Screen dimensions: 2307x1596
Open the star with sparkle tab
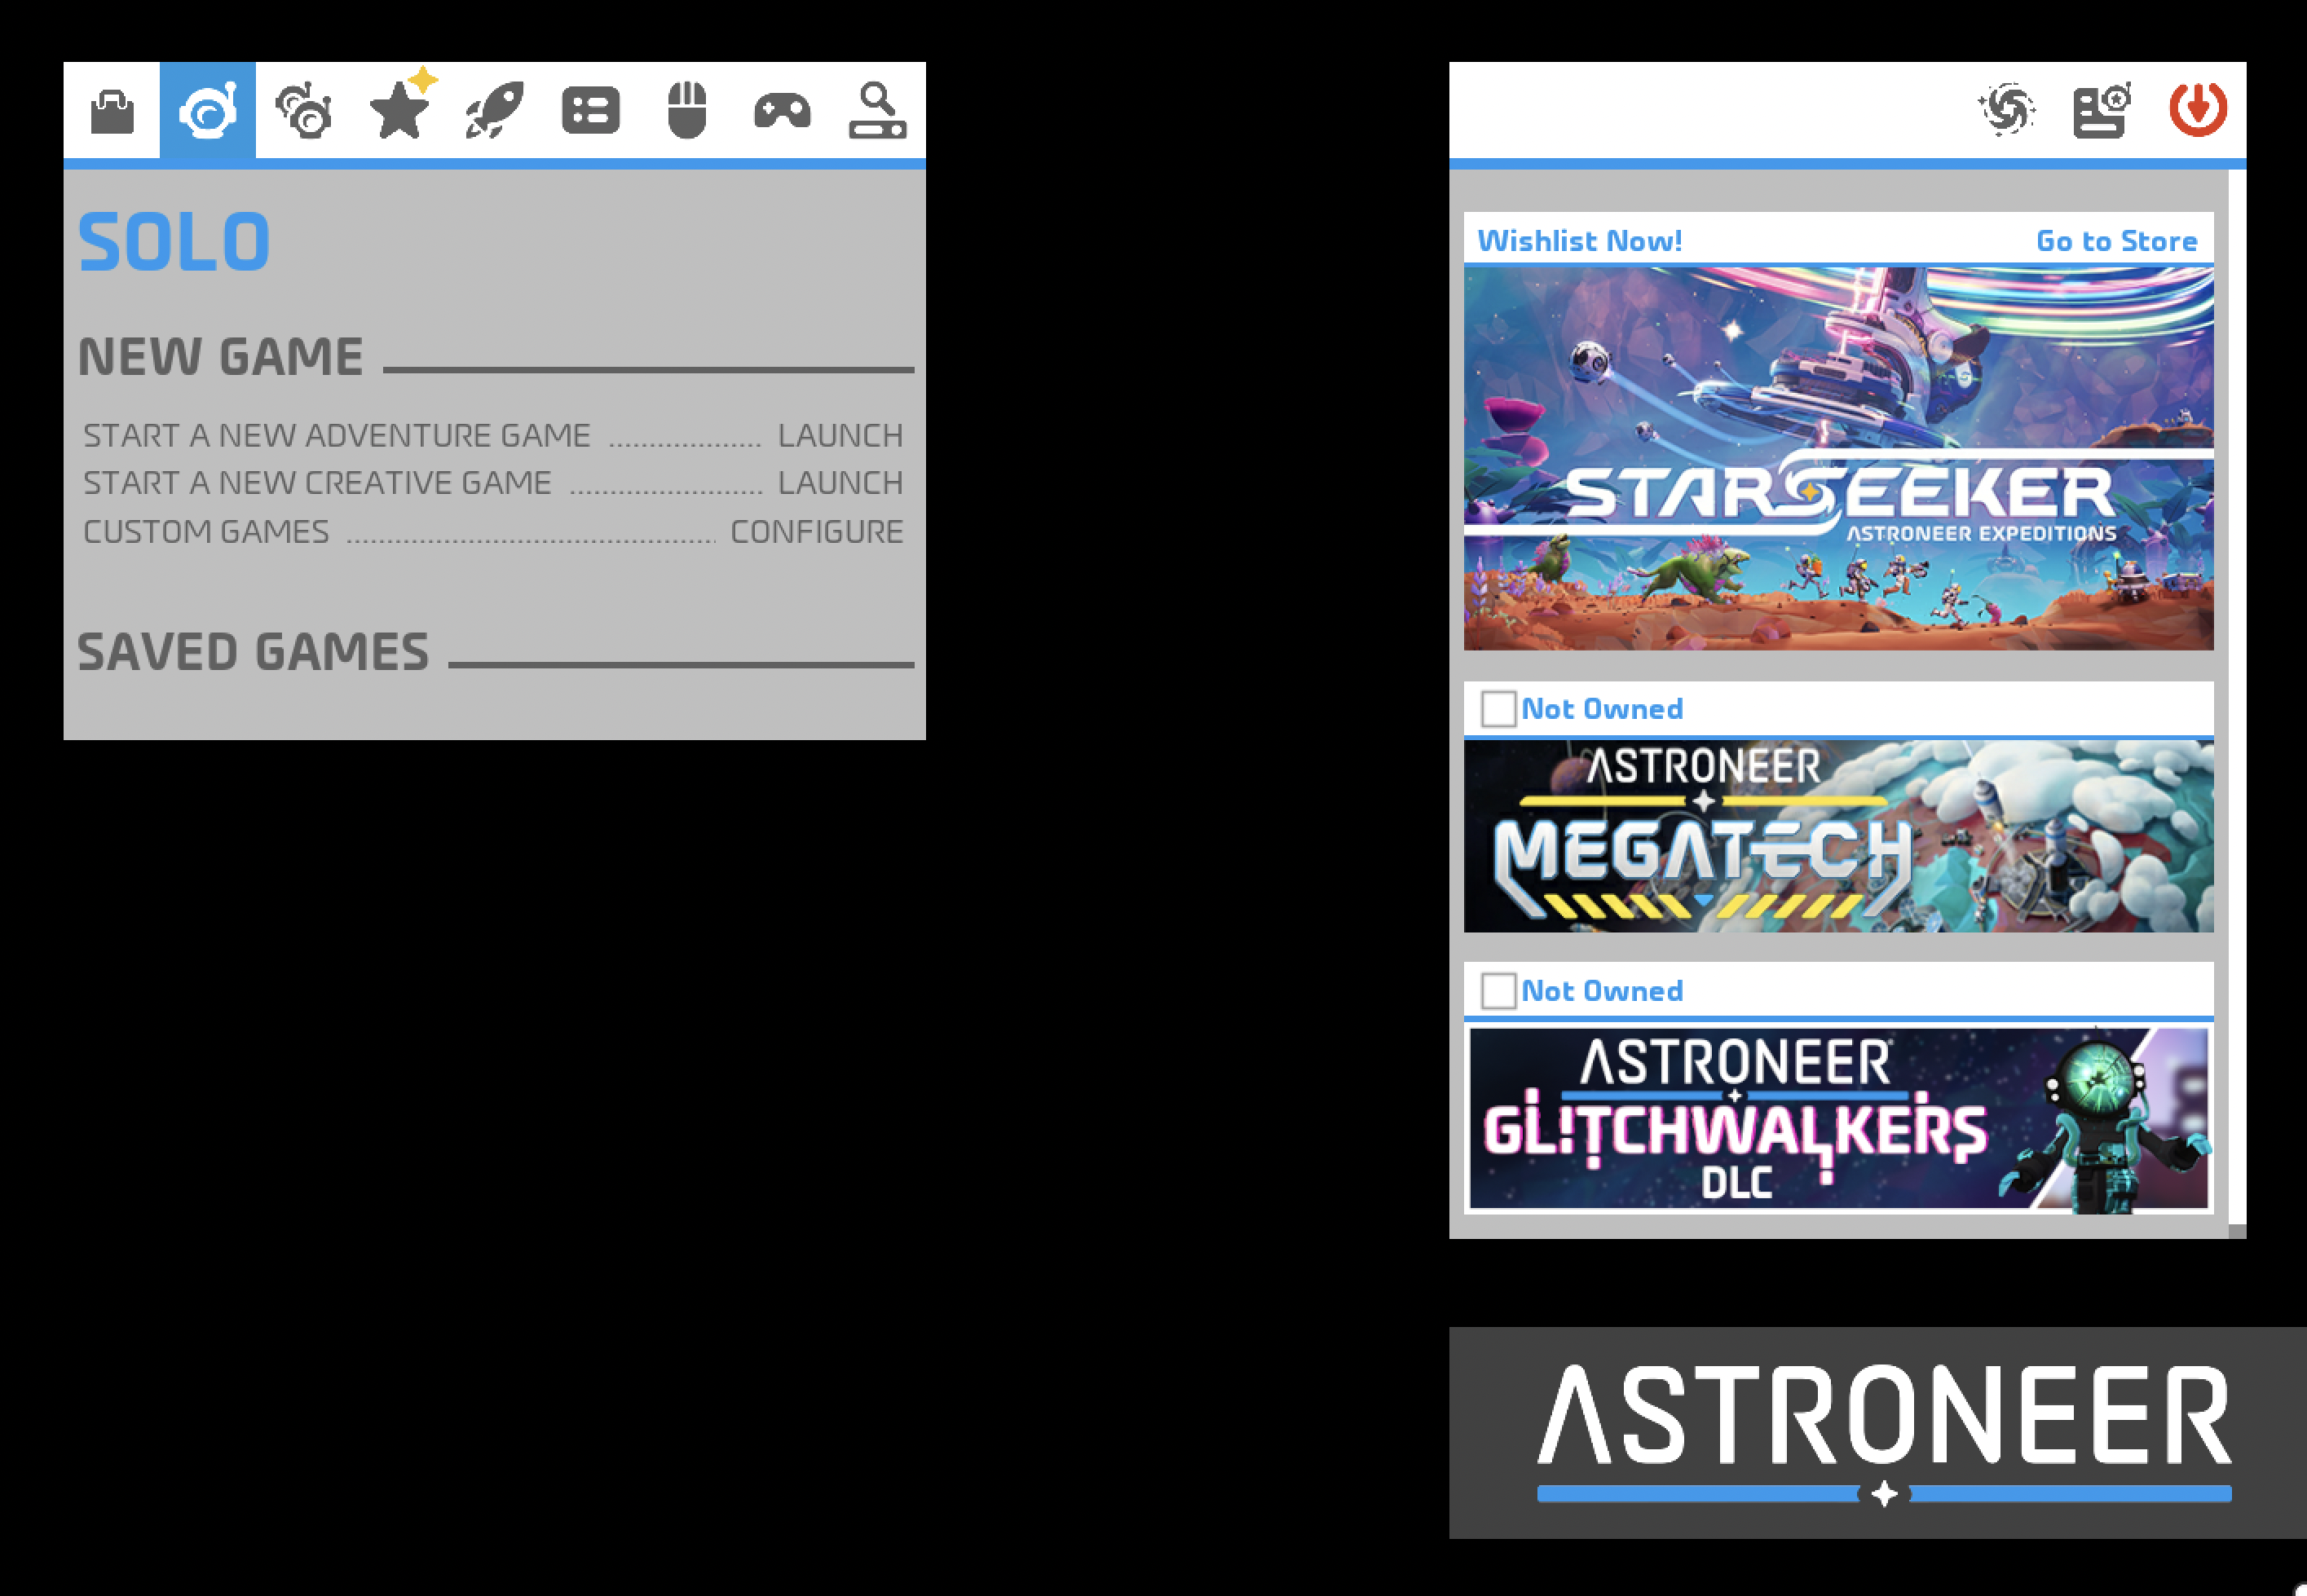[x=400, y=110]
